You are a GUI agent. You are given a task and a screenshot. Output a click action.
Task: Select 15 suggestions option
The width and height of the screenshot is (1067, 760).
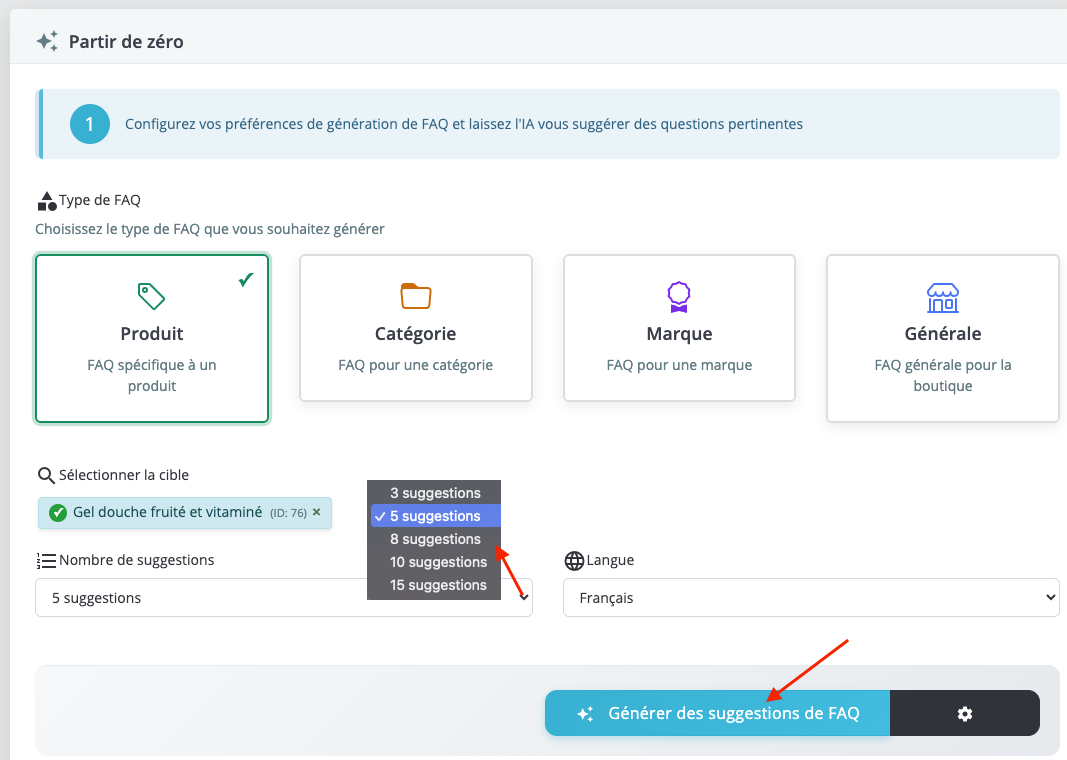(438, 585)
